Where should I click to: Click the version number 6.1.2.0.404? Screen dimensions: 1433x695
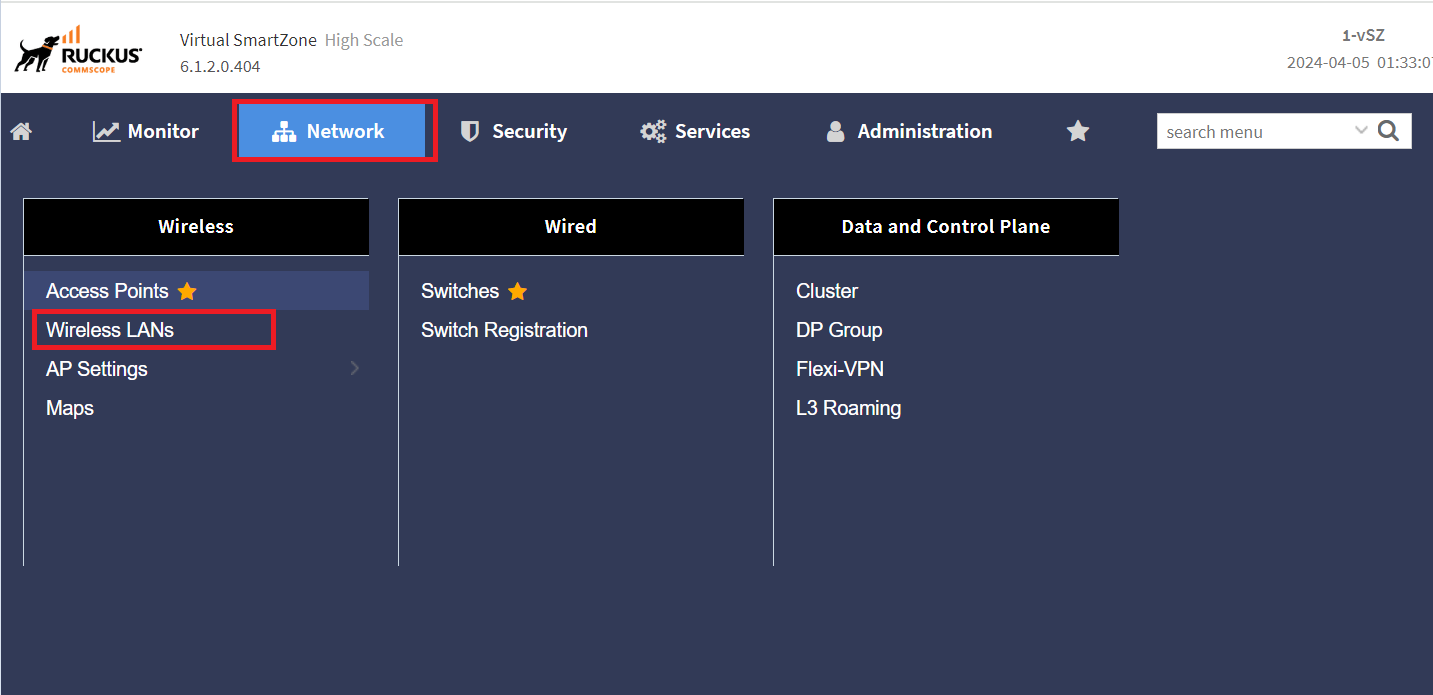(220, 66)
